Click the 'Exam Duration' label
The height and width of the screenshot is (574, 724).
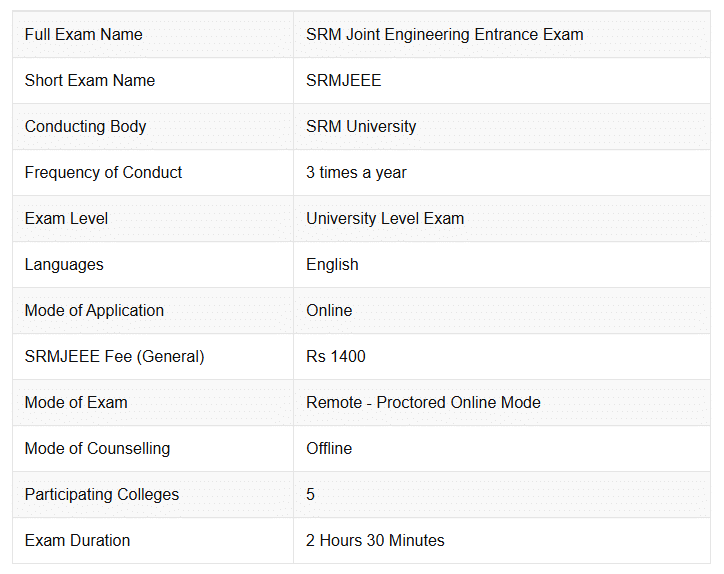pos(78,540)
